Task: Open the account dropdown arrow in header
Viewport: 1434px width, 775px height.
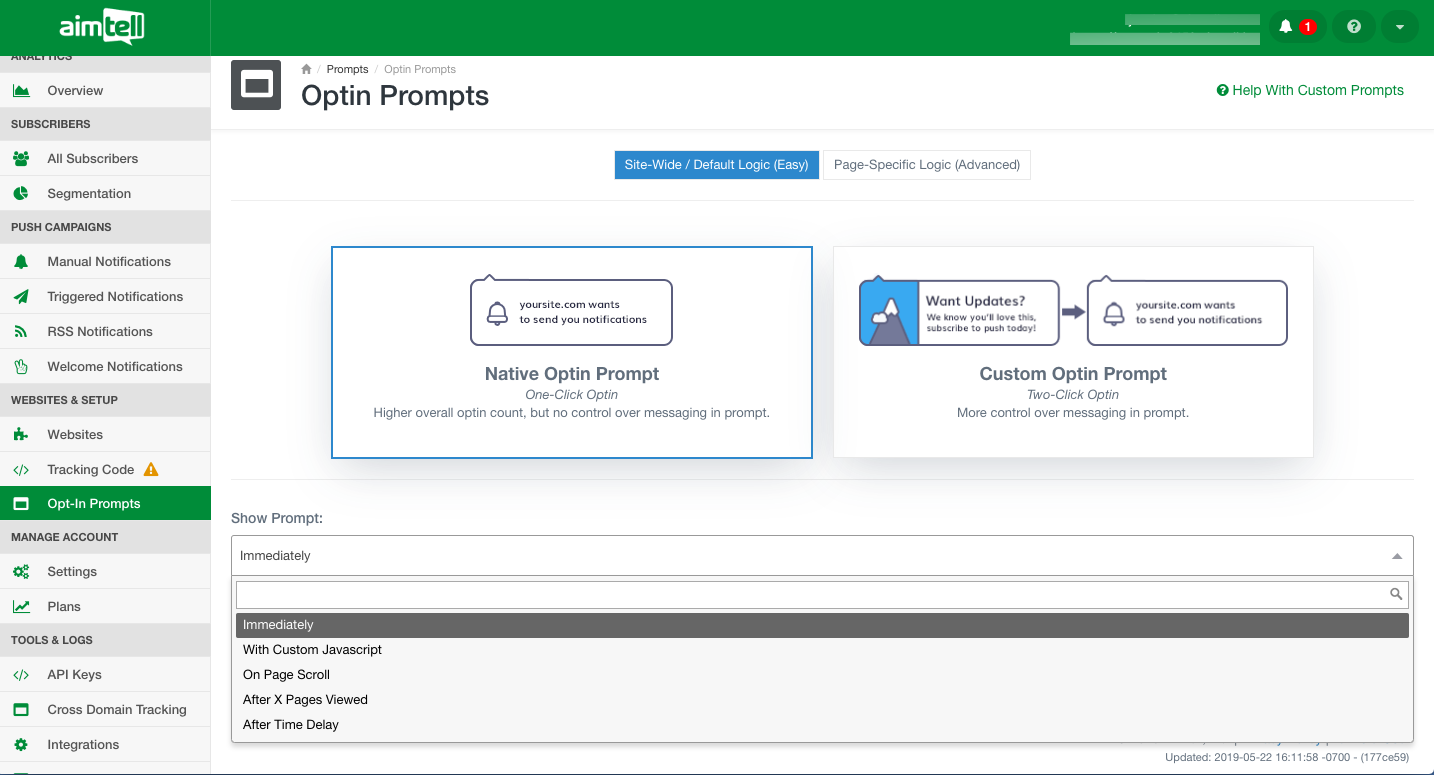Action: coord(1400,27)
